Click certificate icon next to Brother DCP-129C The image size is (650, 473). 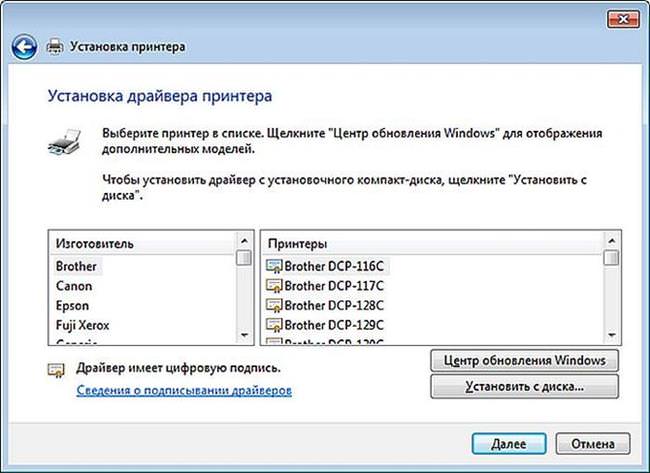(x=274, y=325)
